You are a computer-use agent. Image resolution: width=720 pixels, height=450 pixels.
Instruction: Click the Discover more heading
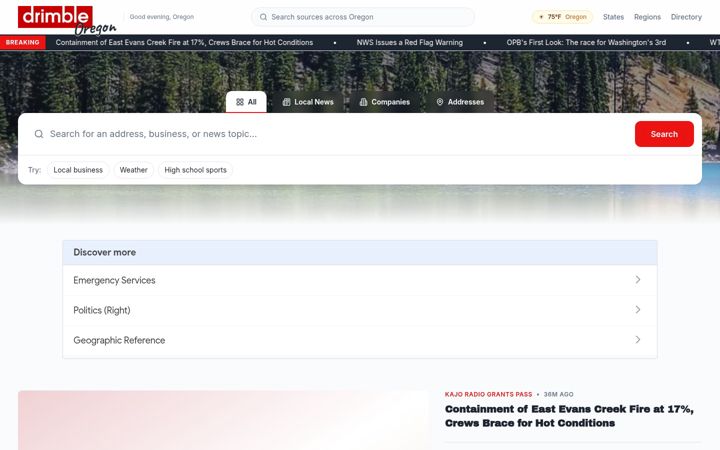coord(104,252)
